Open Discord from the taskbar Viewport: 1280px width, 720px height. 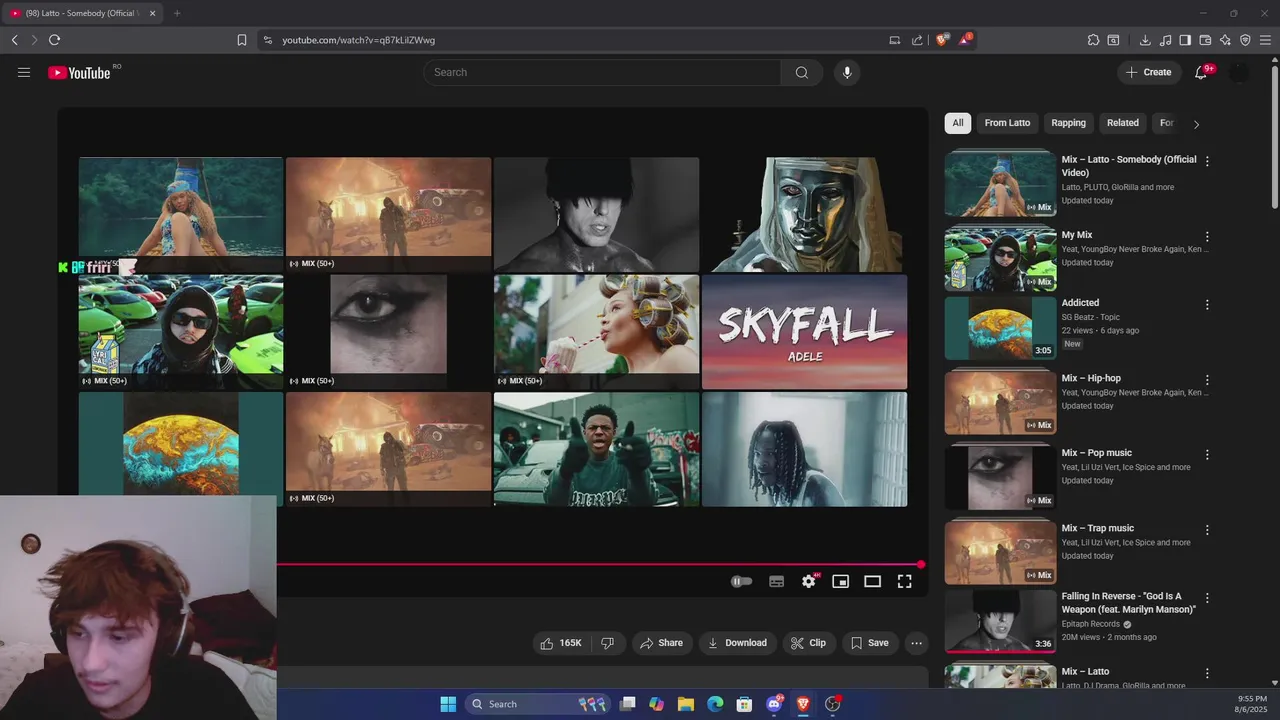773,704
